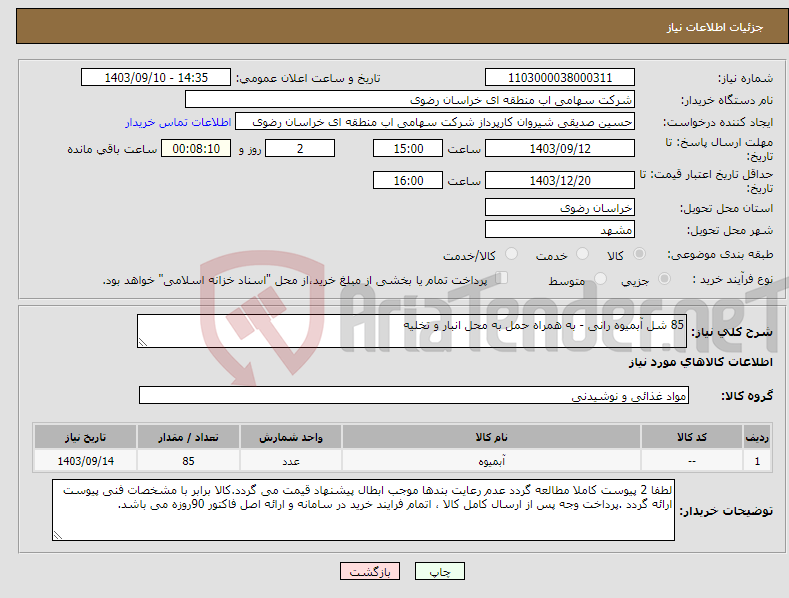Click the delivery city field مشهد
Screen dimensions: 789x598
[x=560, y=230]
